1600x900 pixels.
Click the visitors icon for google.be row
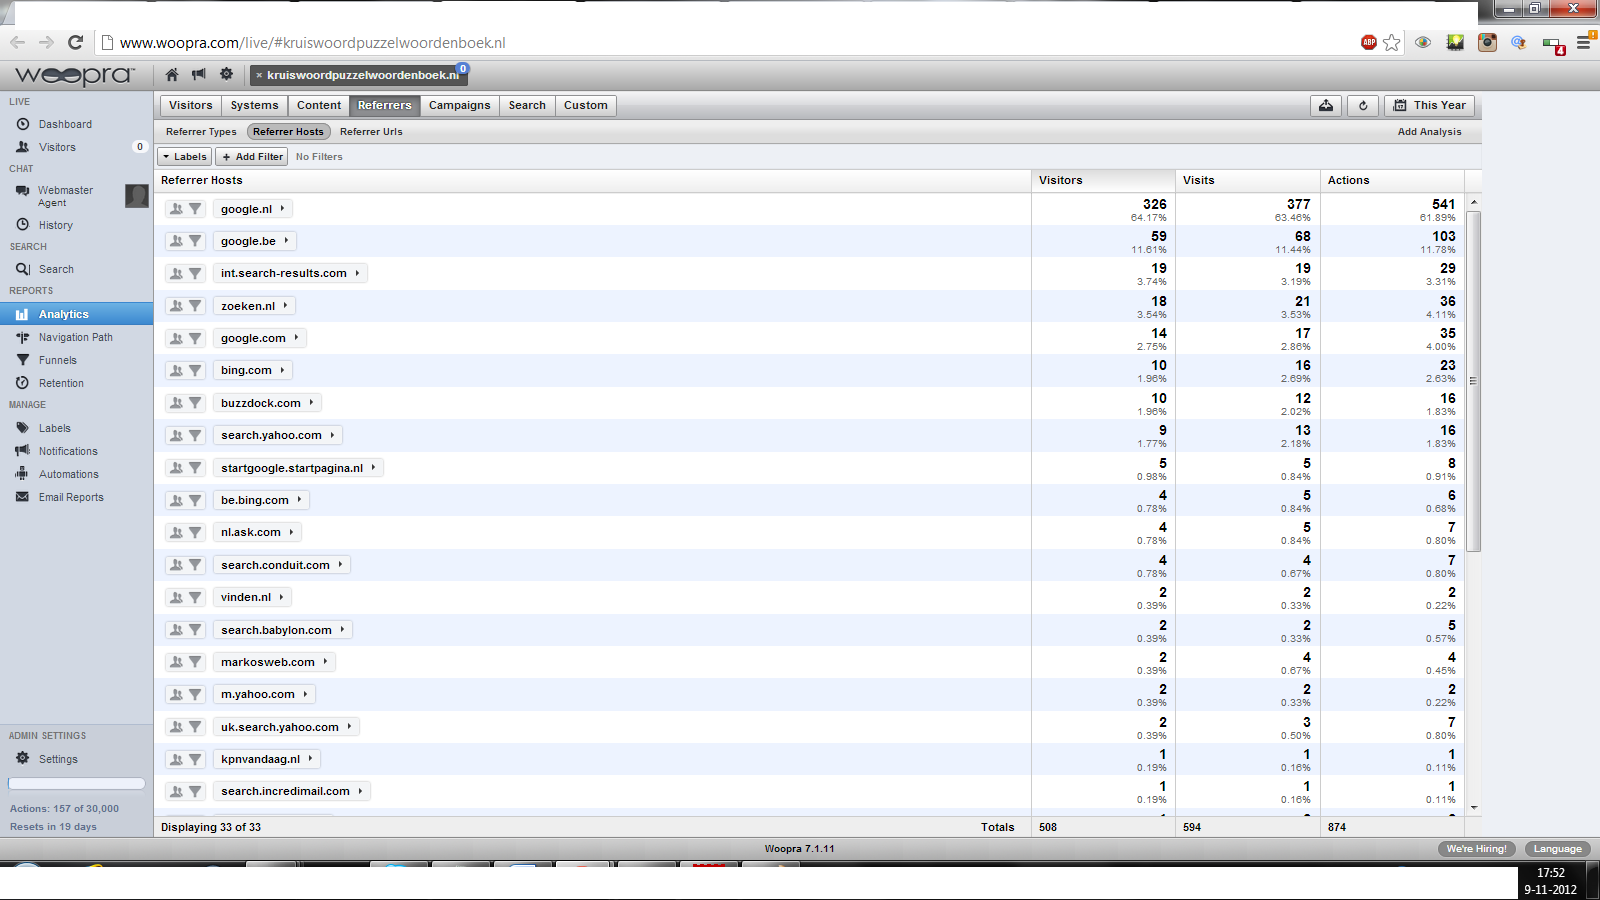coord(176,241)
